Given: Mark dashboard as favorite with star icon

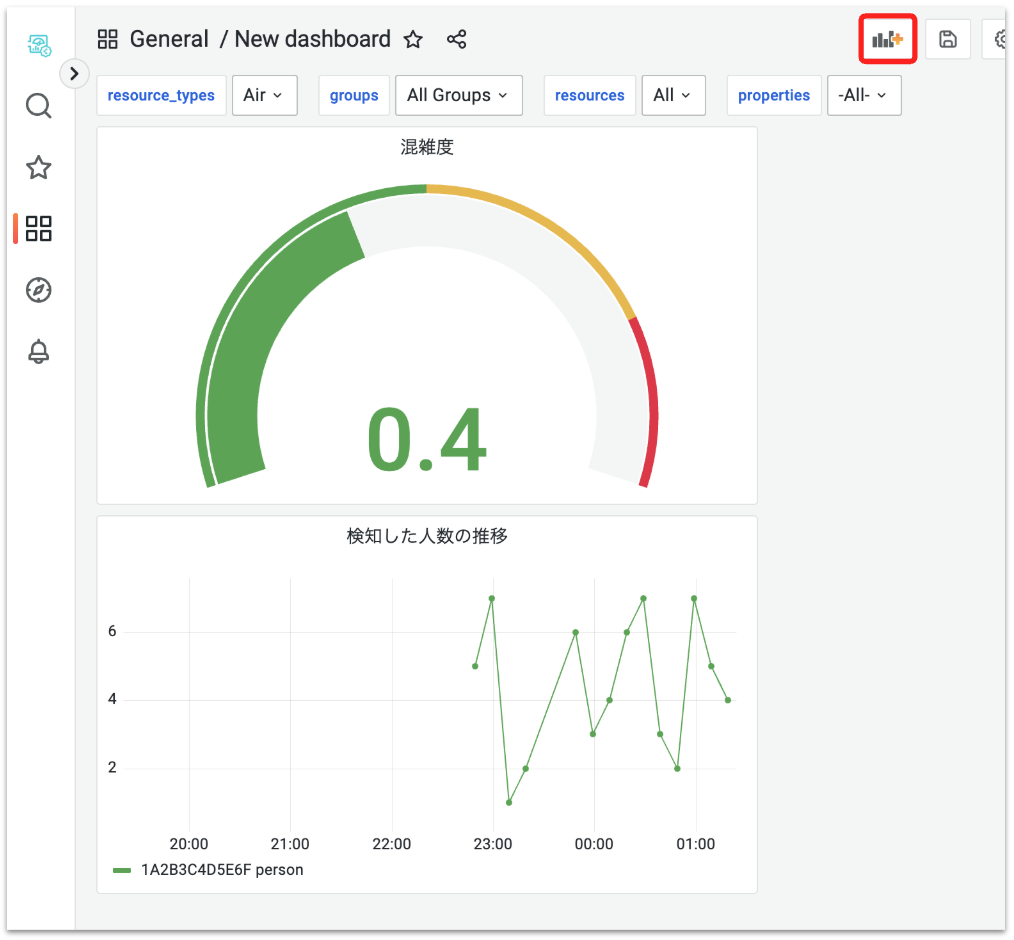Looking at the screenshot, I should 413,39.
